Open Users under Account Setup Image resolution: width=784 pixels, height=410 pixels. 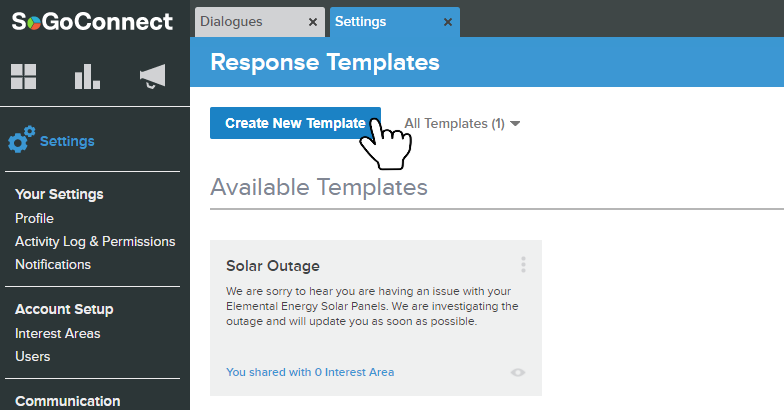click(32, 356)
